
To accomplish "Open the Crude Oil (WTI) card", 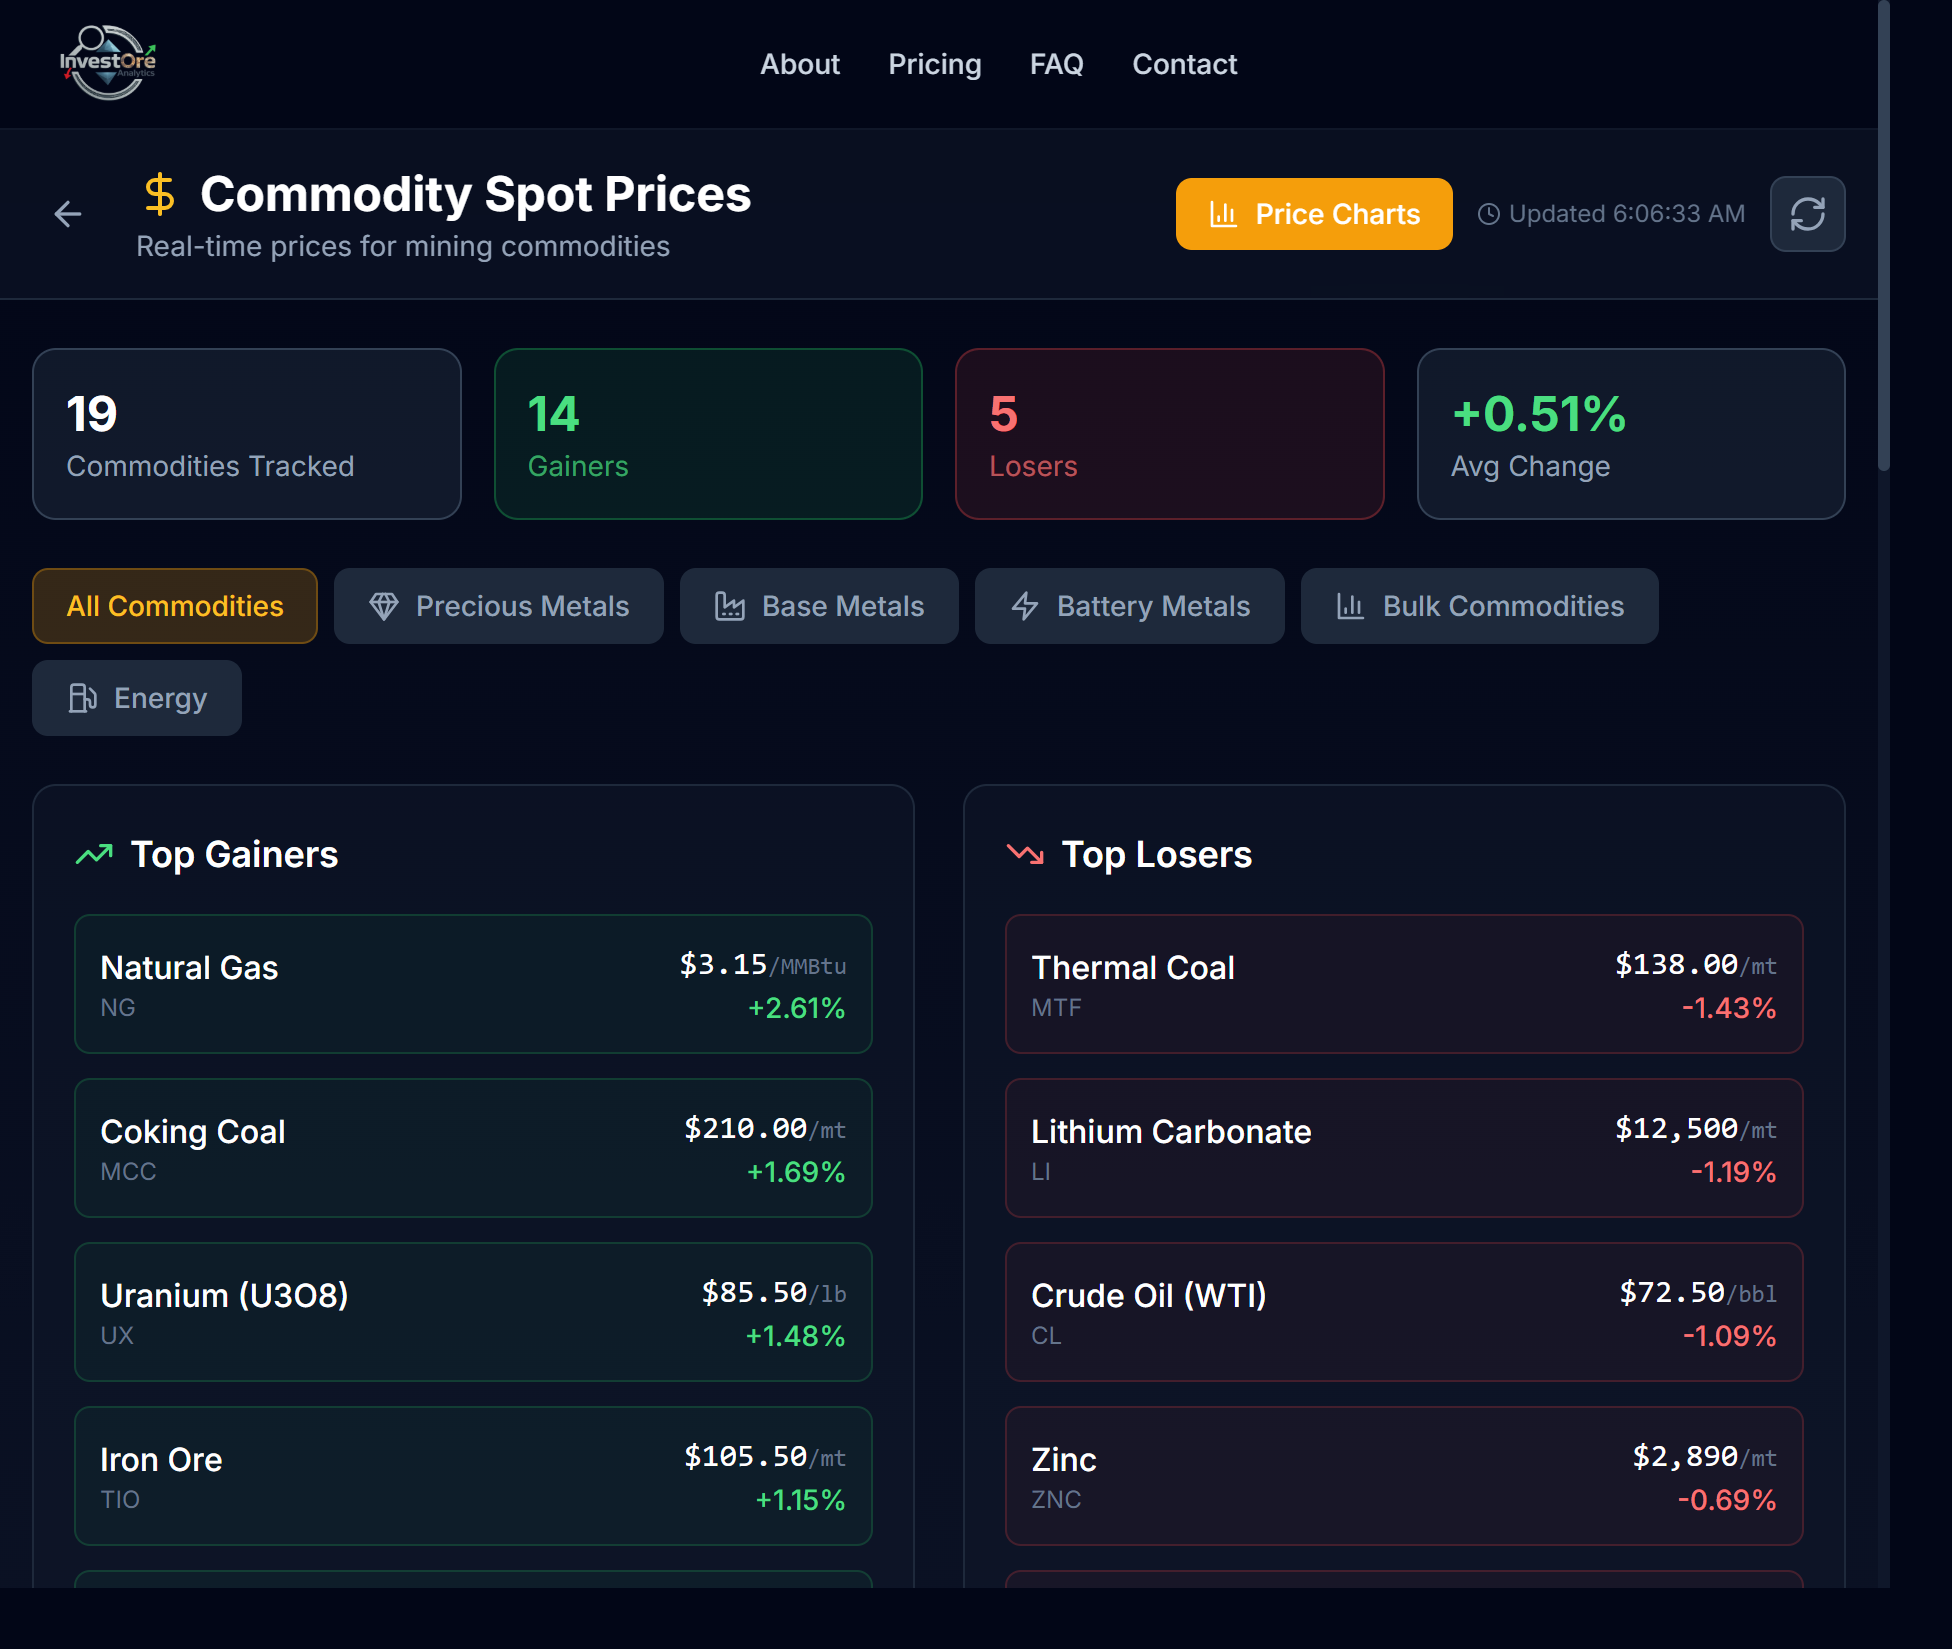I will (x=1404, y=1312).
